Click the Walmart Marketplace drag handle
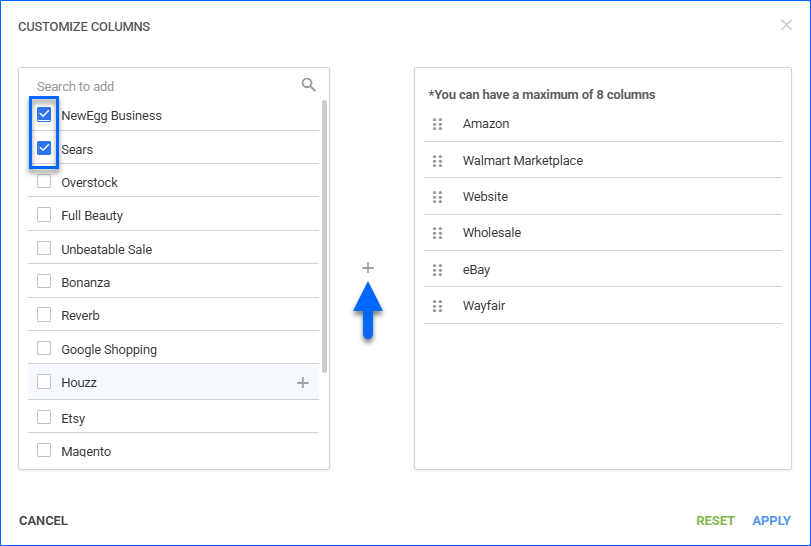 tap(437, 161)
